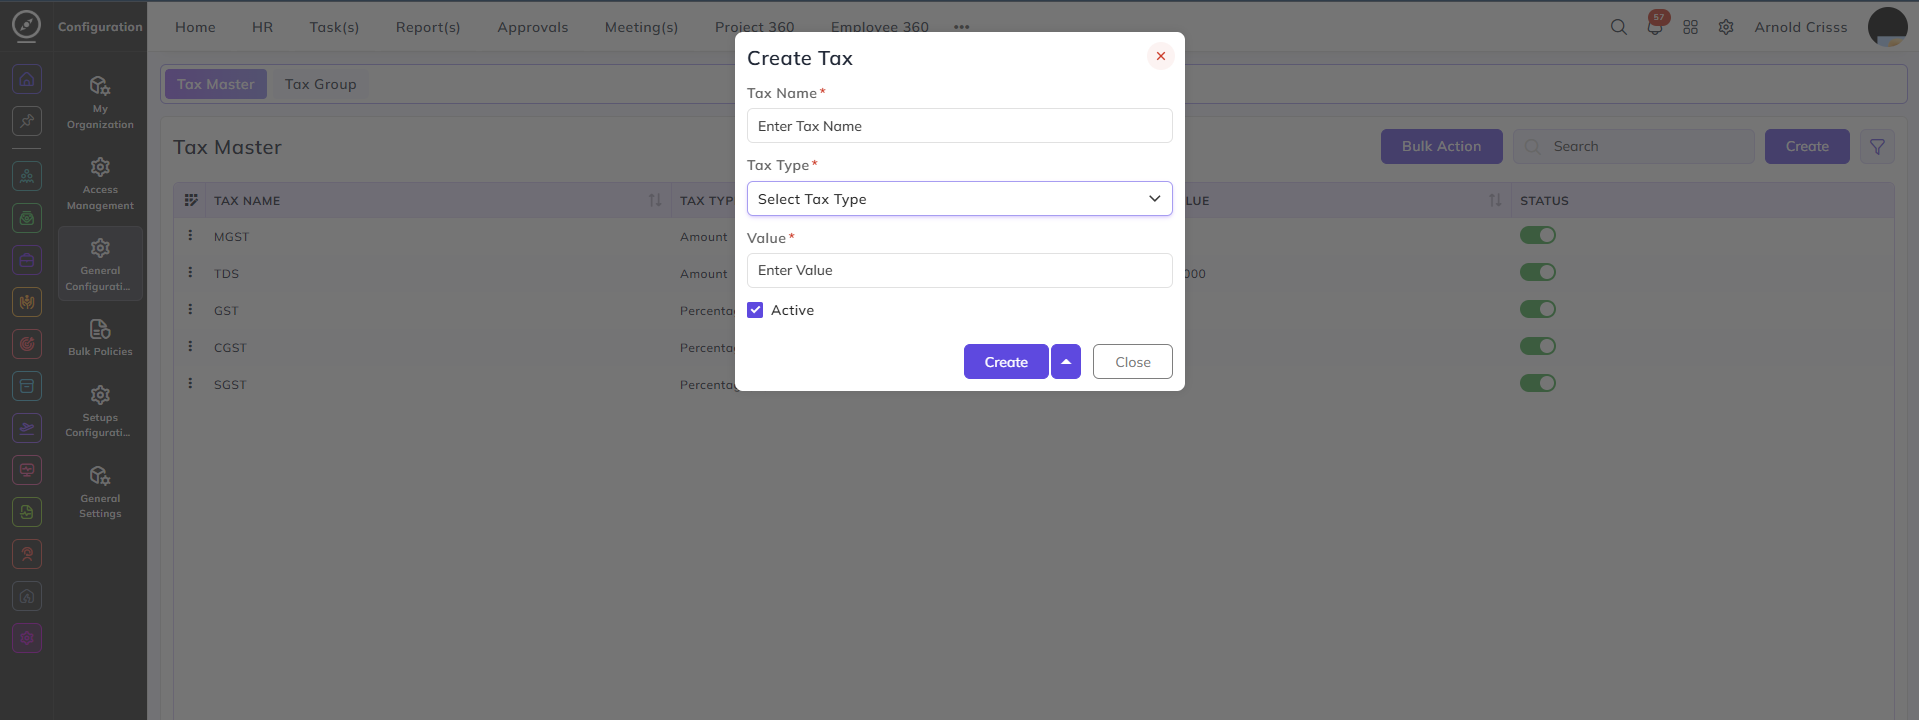The image size is (1919, 720).
Task: Click the Close button in dialog
Action: 1133,362
